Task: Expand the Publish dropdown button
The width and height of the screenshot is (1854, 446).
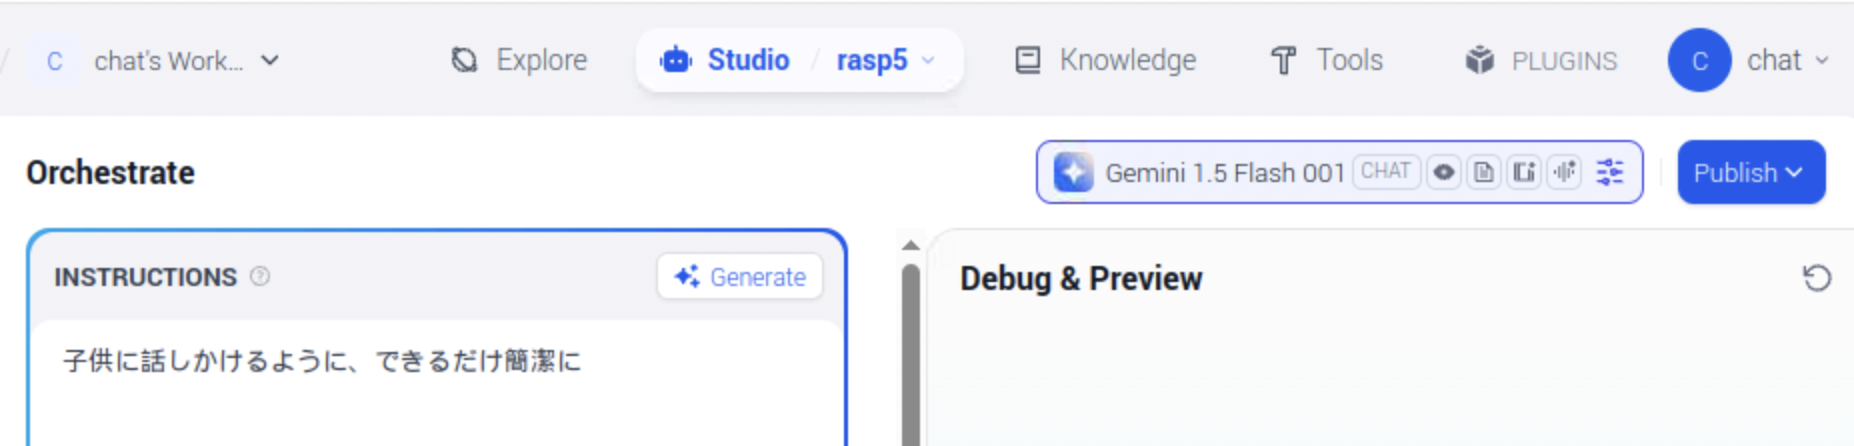Action: coord(1751,172)
